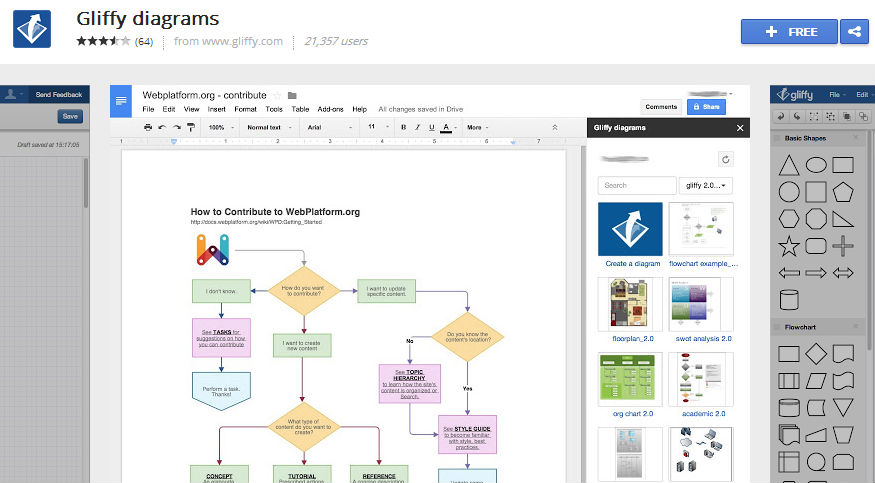
Task: Click the folder icon next to document title
Action: click(292, 95)
